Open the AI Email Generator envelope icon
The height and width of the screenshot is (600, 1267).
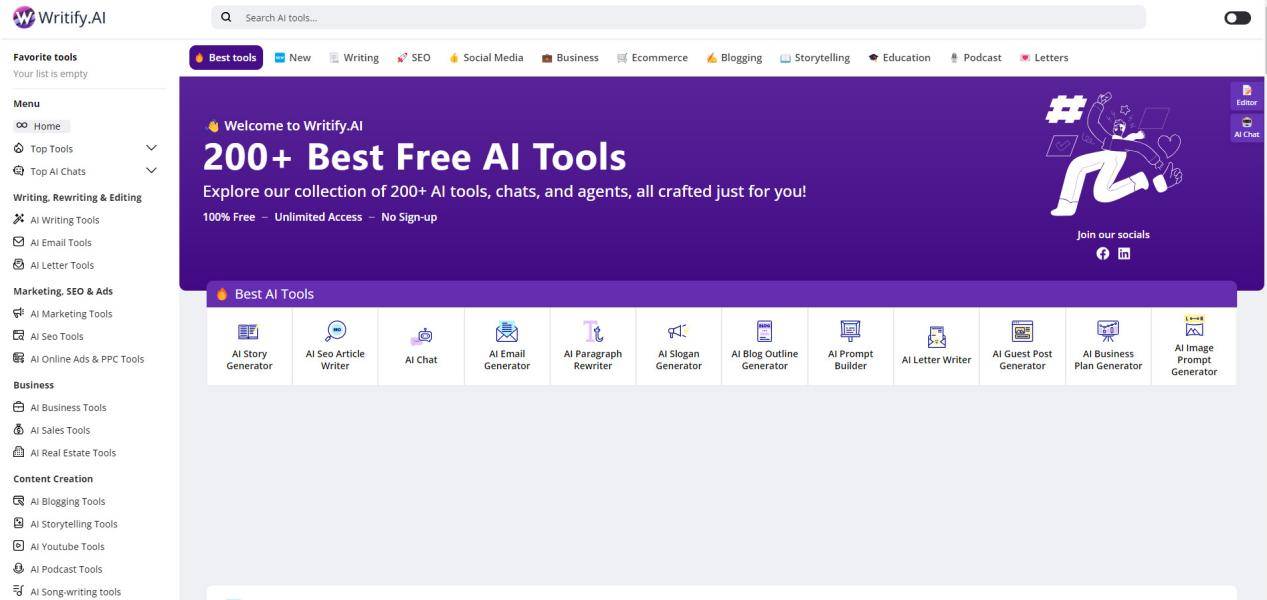(507, 332)
